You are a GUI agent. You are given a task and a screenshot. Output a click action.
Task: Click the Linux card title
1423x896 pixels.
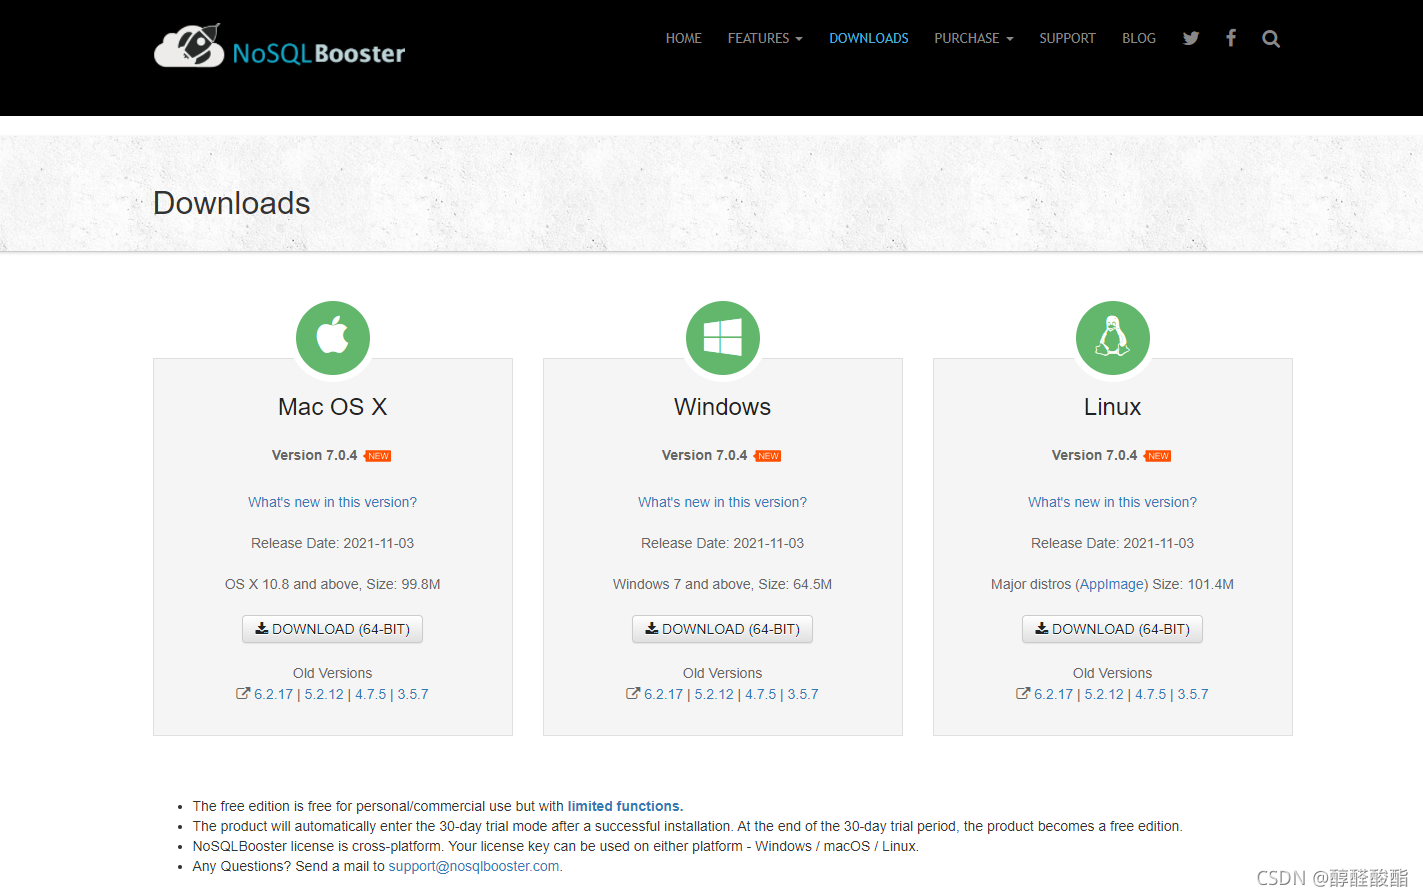click(1113, 407)
